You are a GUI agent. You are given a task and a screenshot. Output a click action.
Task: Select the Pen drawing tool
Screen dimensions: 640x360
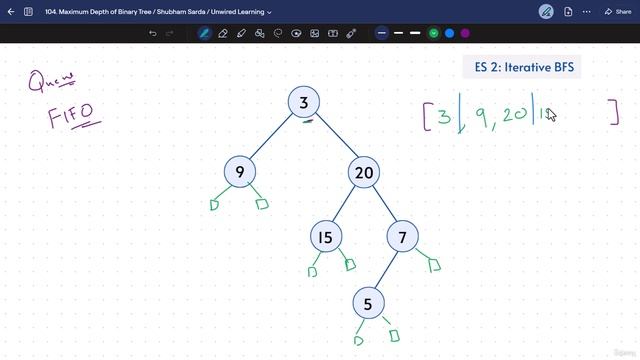pos(204,33)
